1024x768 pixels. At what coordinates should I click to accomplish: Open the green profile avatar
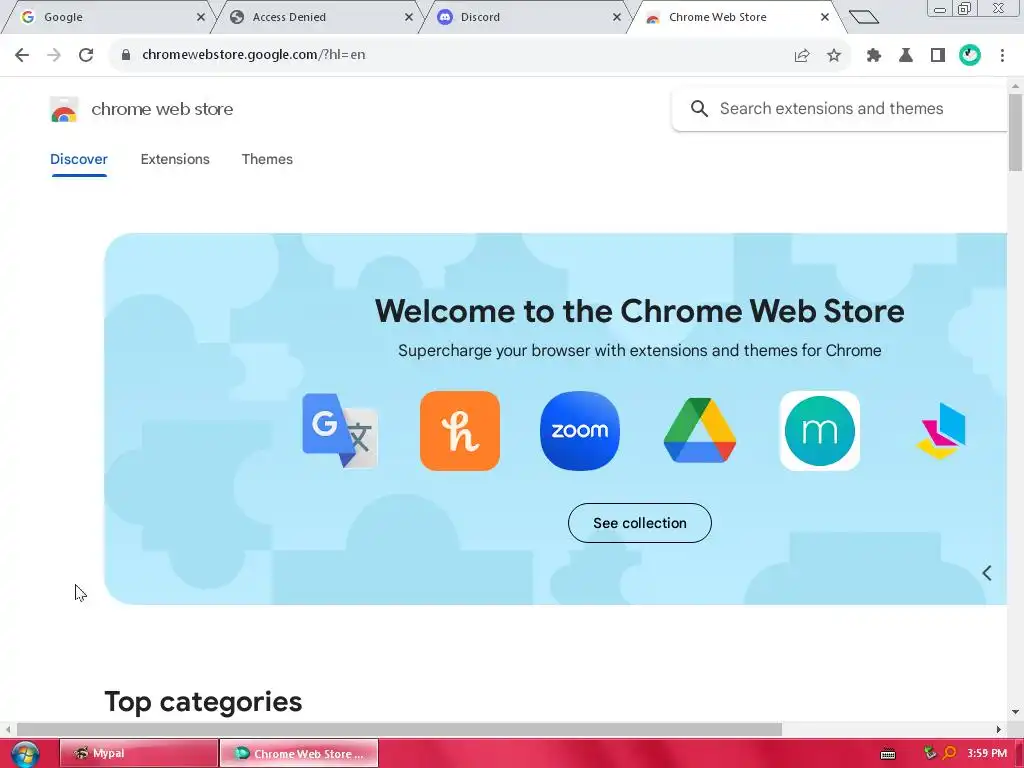click(x=970, y=56)
